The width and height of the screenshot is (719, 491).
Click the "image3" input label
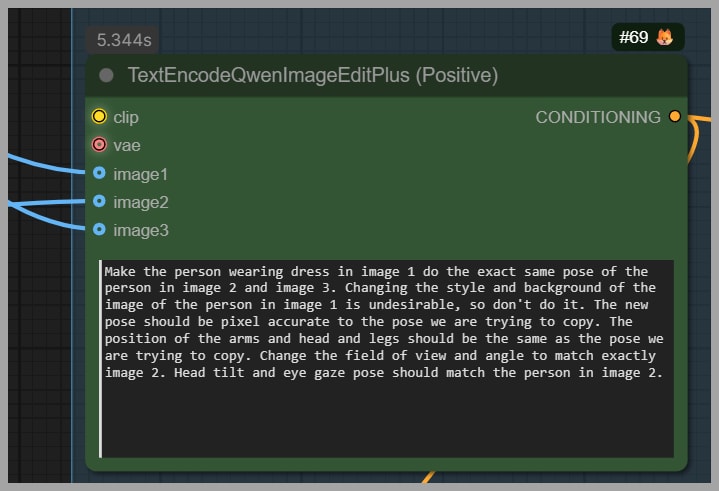click(x=141, y=230)
